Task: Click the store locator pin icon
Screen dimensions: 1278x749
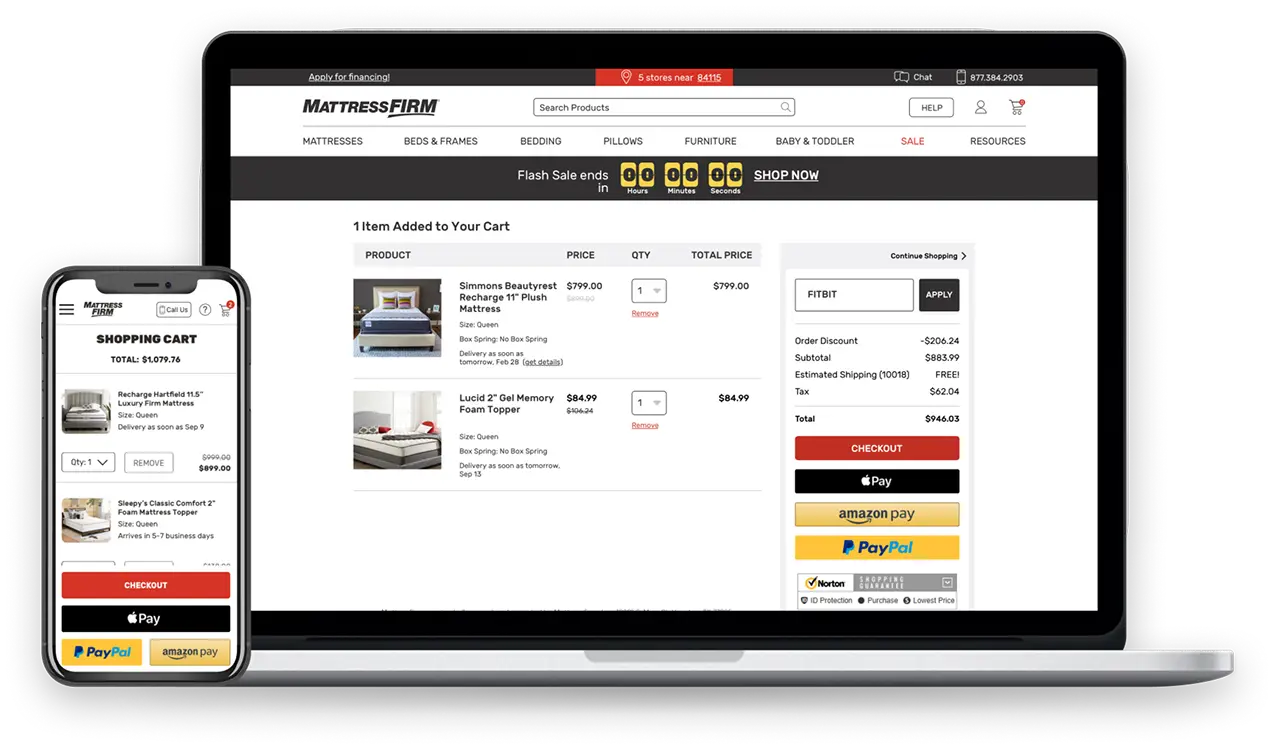Action: coord(626,77)
